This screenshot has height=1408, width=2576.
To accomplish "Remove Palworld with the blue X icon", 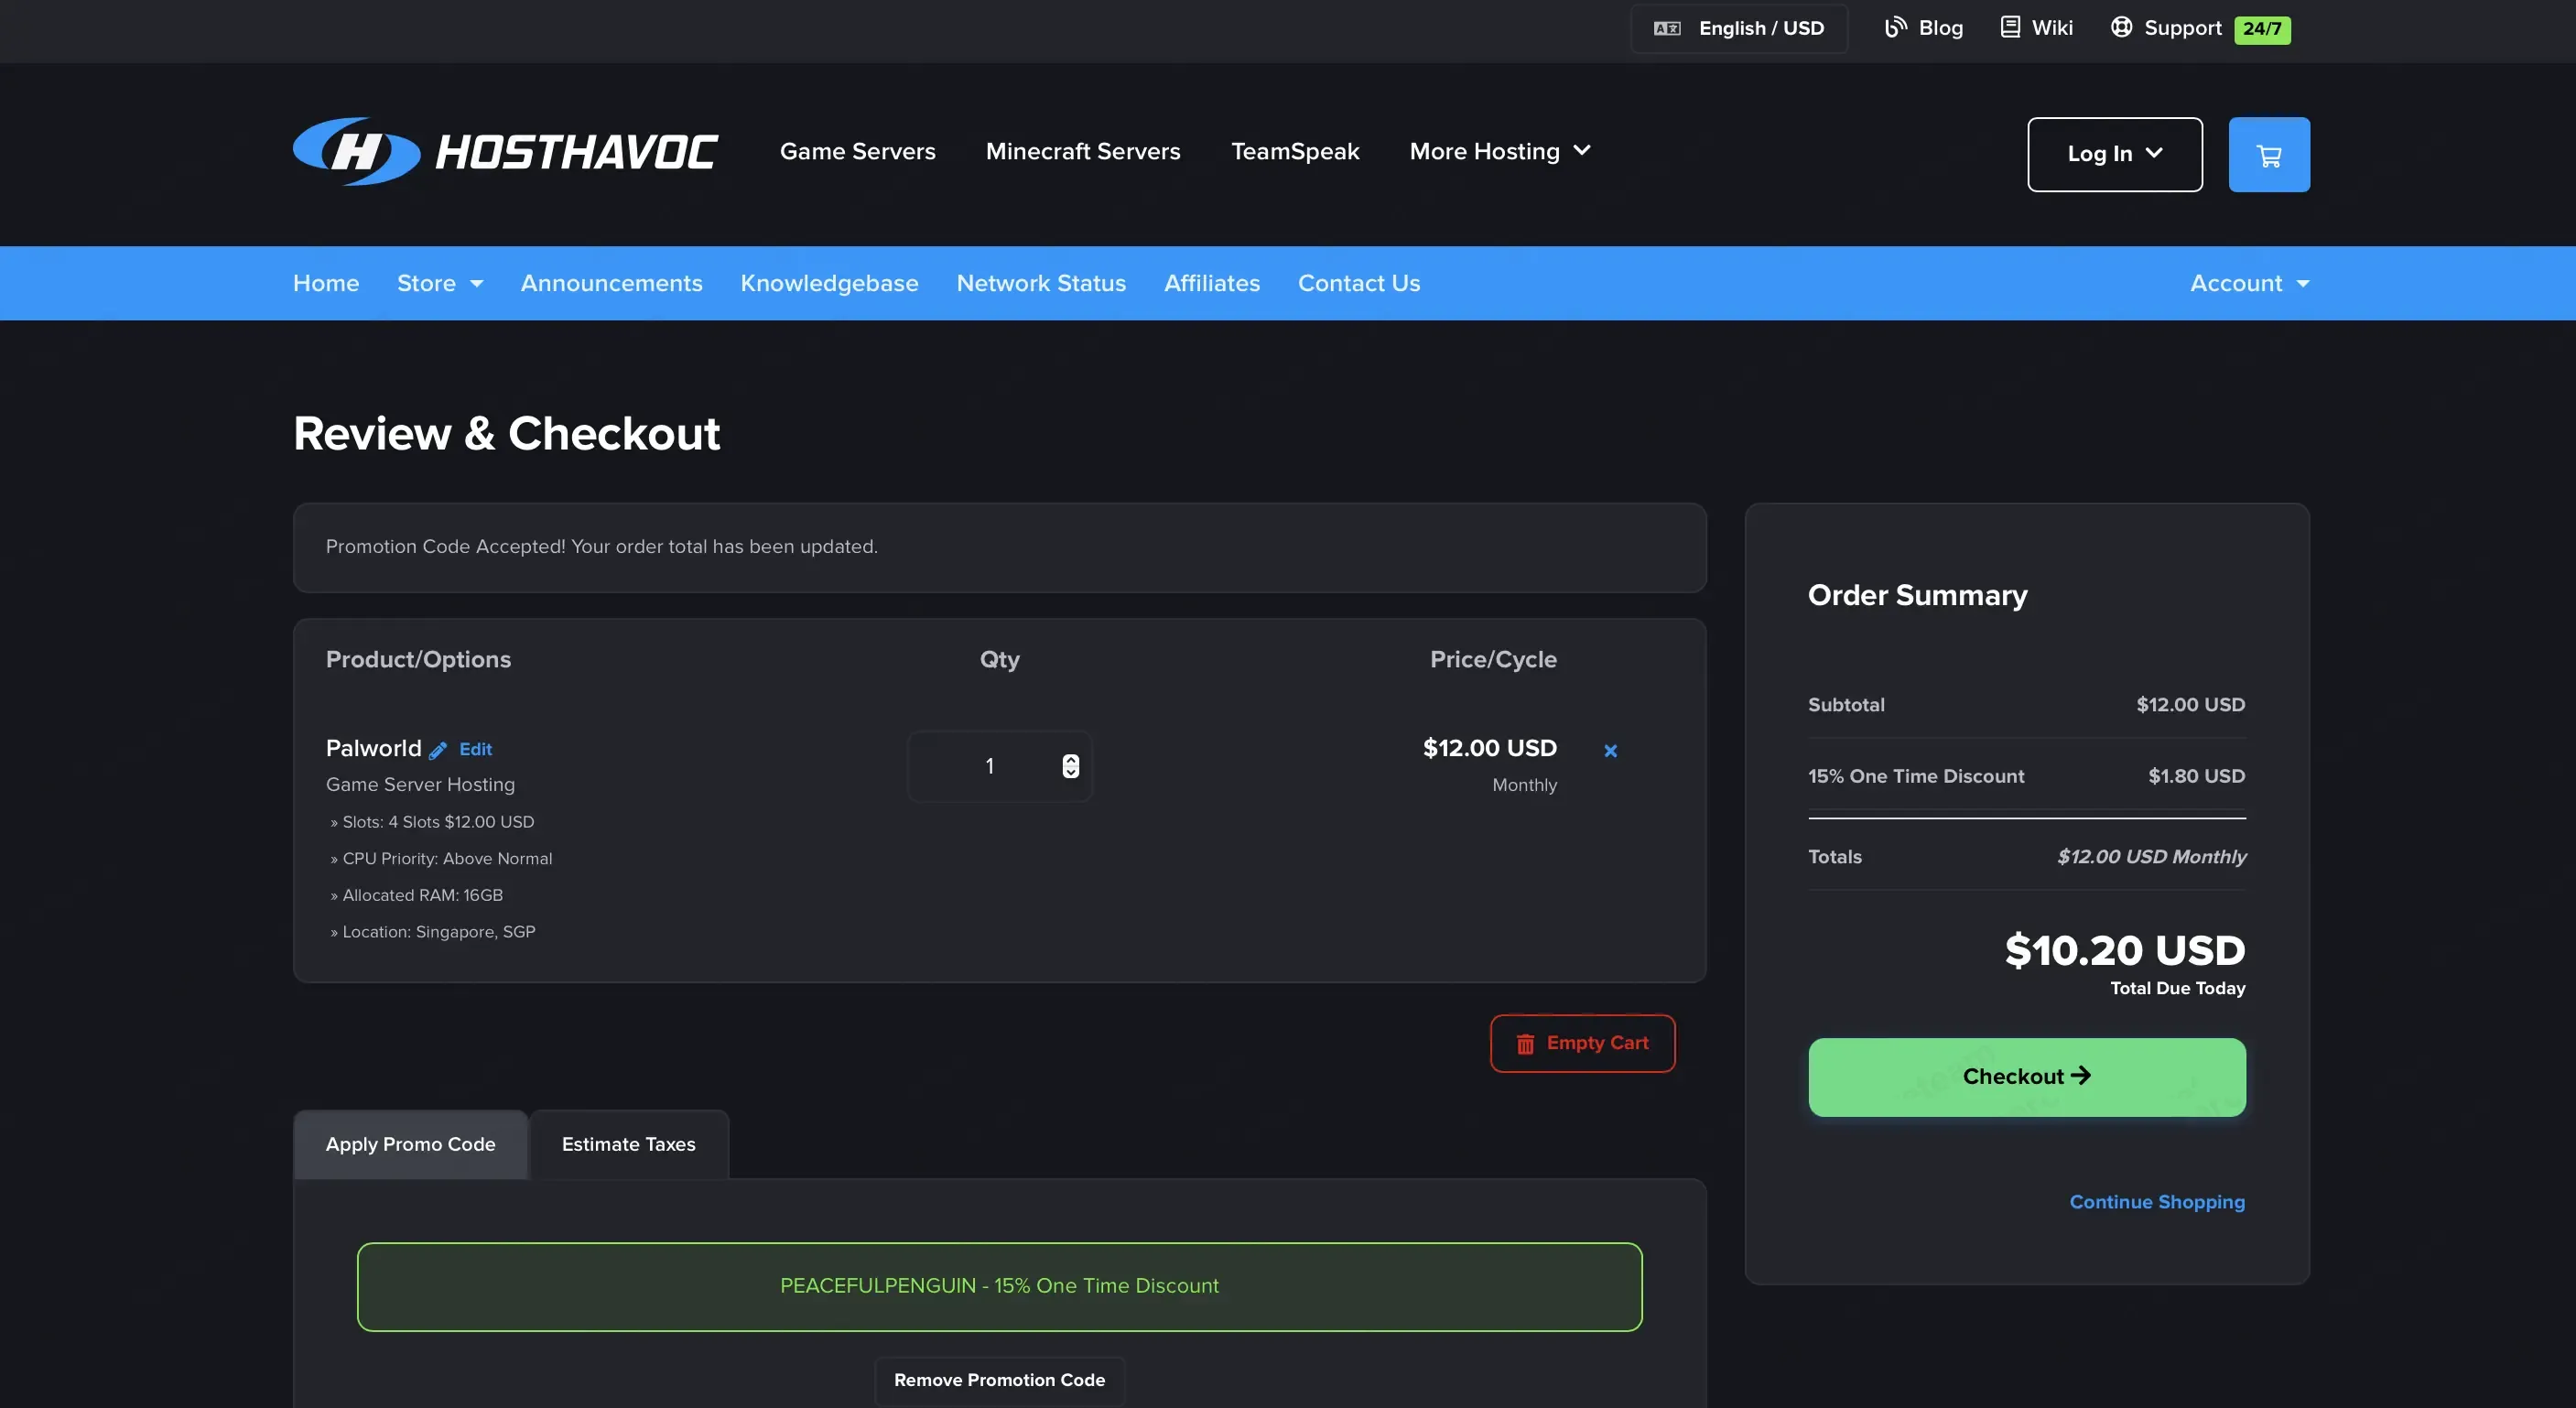I will 1610,750.
